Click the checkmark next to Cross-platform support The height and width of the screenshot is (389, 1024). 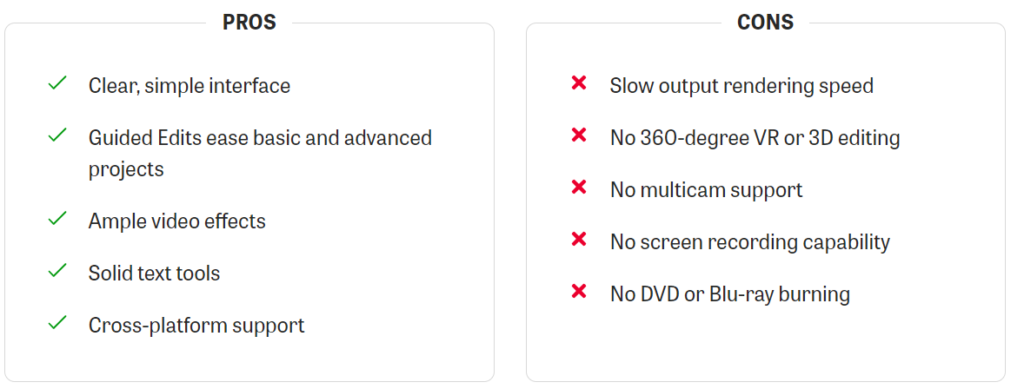click(x=57, y=322)
